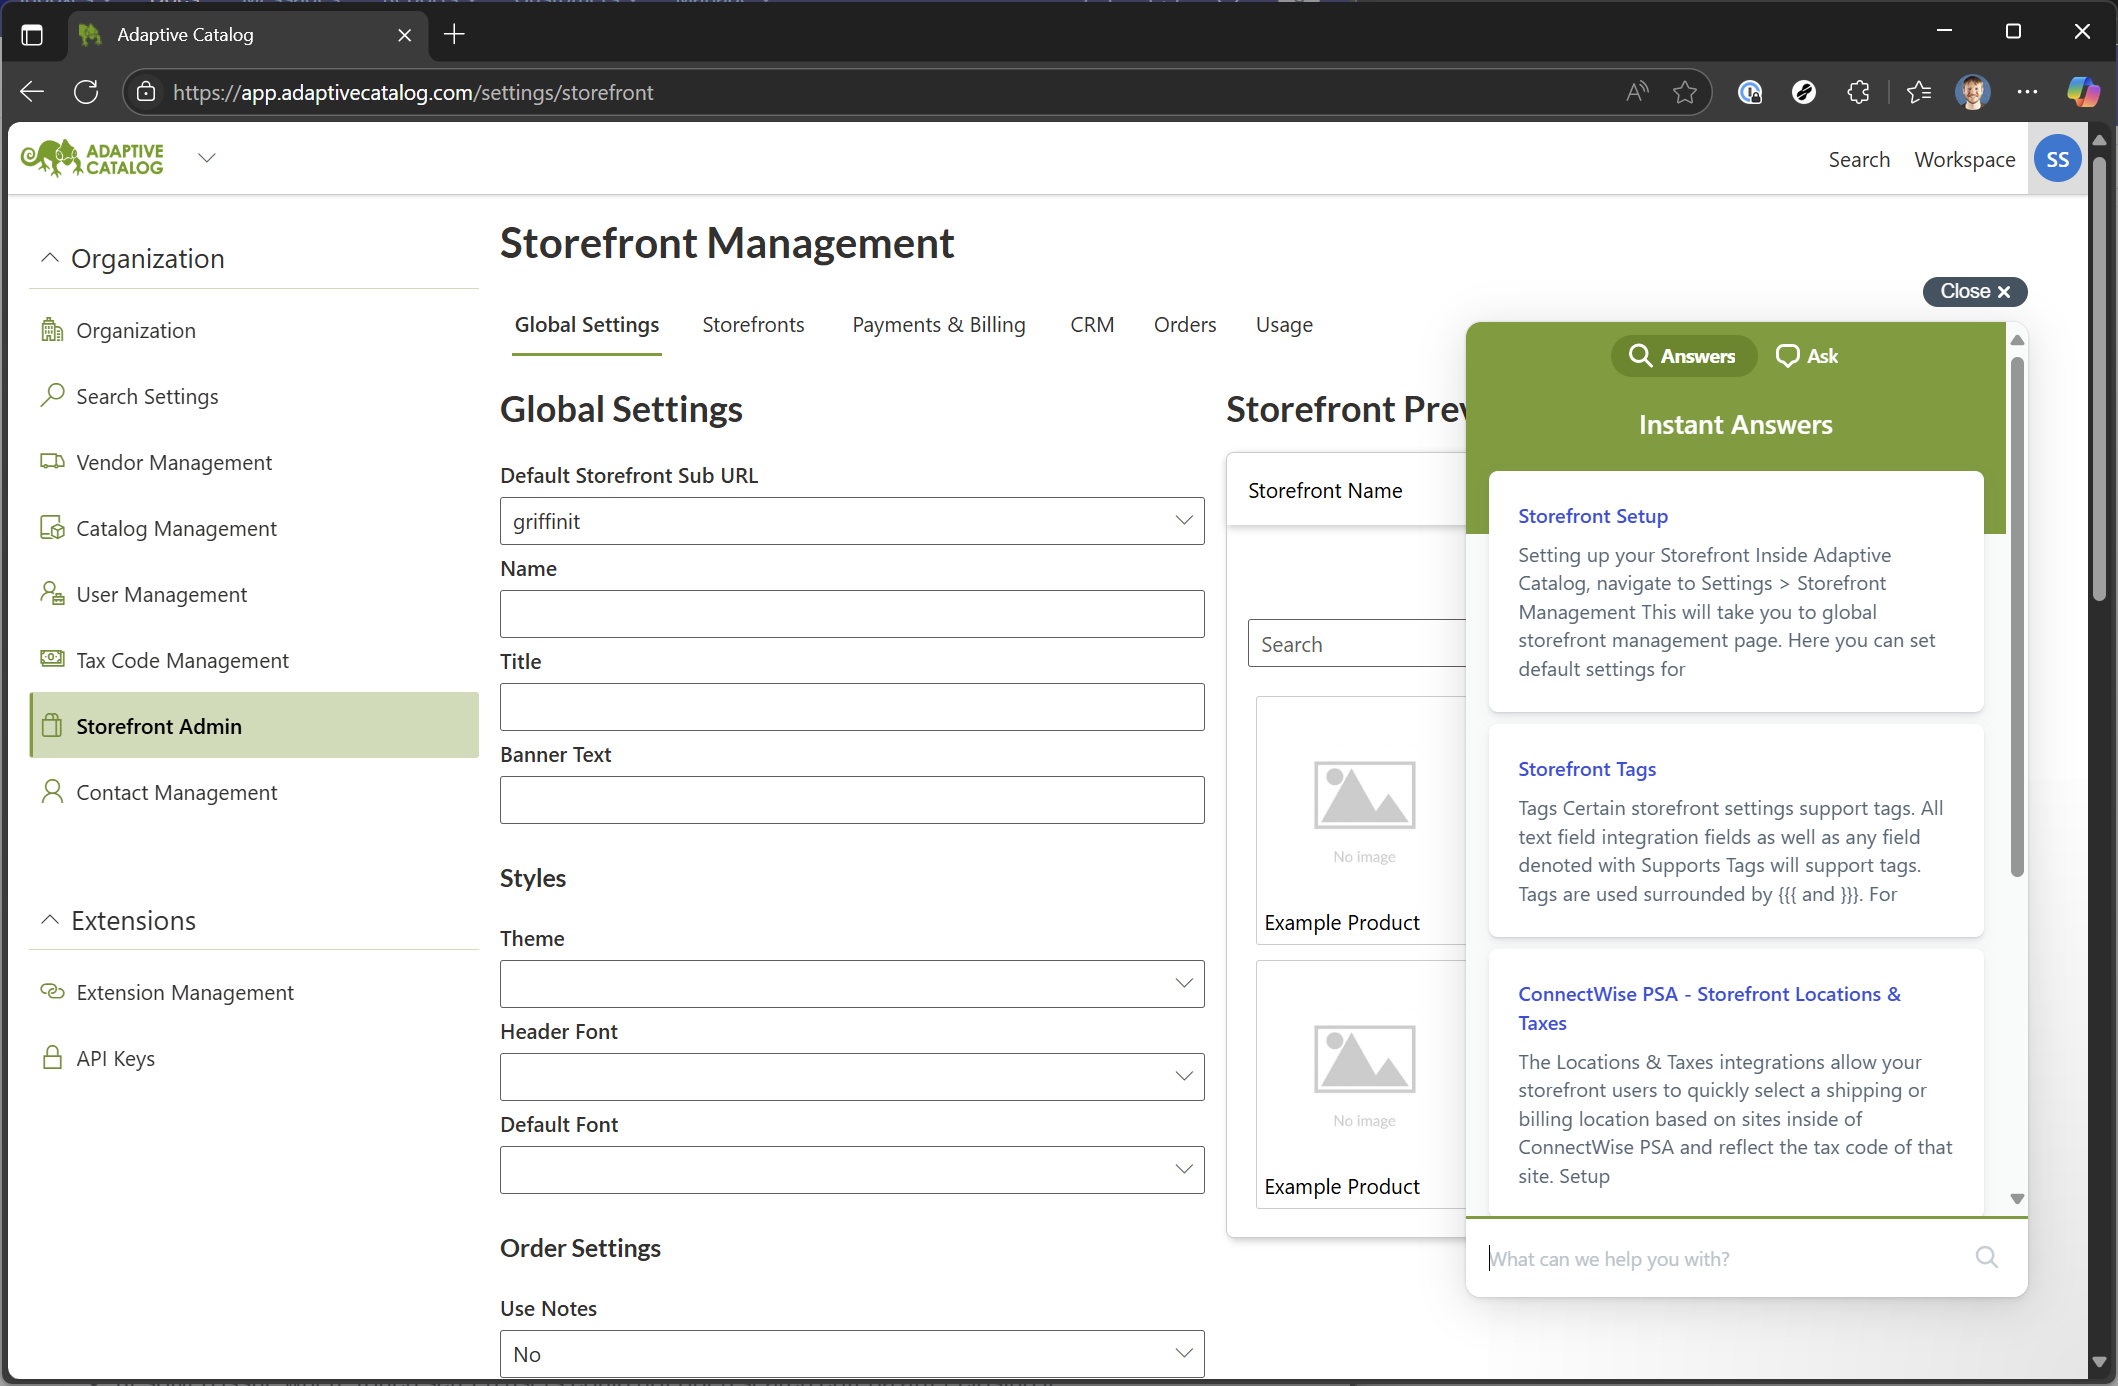
Task: Collapse the Organization section
Action: [x=49, y=258]
